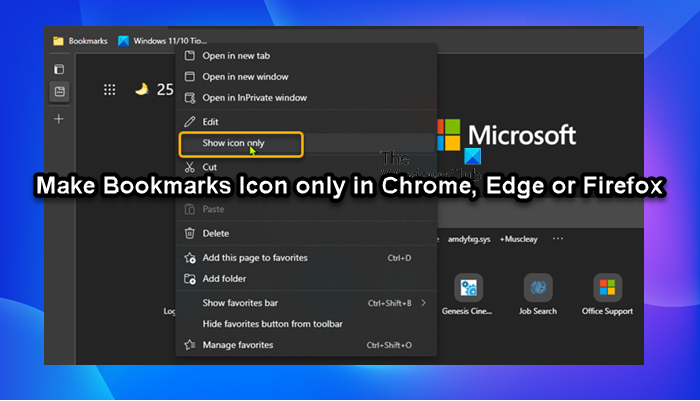Click the amdyfxg.sys quick search link

coord(469,239)
